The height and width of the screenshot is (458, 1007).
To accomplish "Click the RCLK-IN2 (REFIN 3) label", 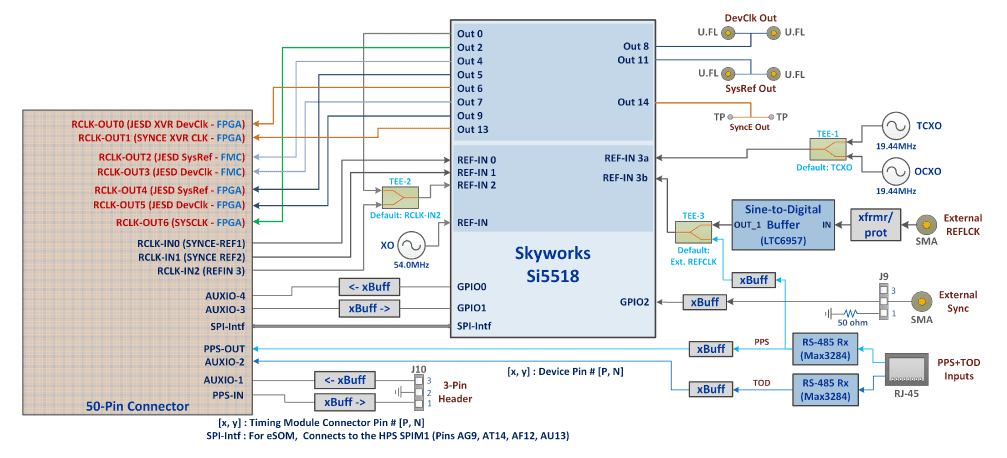I will pos(202,270).
